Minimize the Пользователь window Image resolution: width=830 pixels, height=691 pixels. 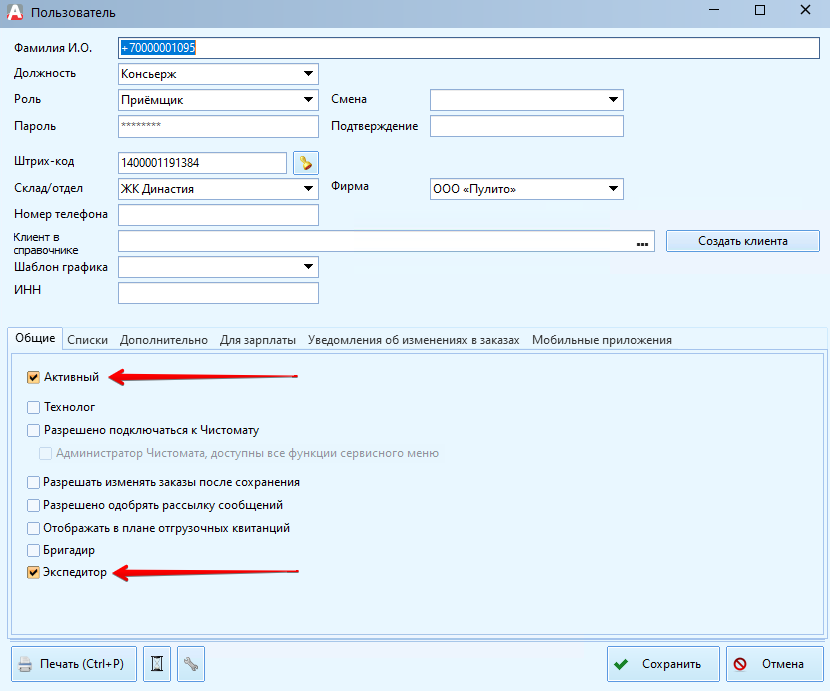pos(714,12)
